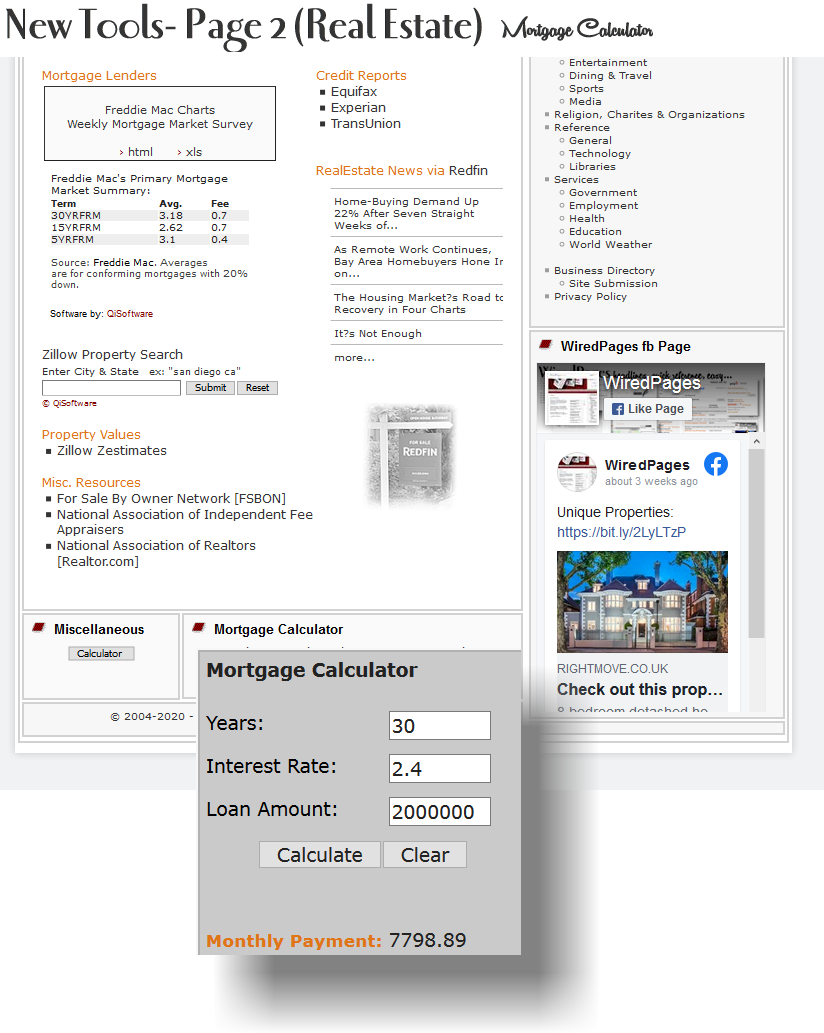This screenshot has width=824, height=1033.
Task: Click the red book icon beside WiredPages fb Page
Action: coord(545,345)
